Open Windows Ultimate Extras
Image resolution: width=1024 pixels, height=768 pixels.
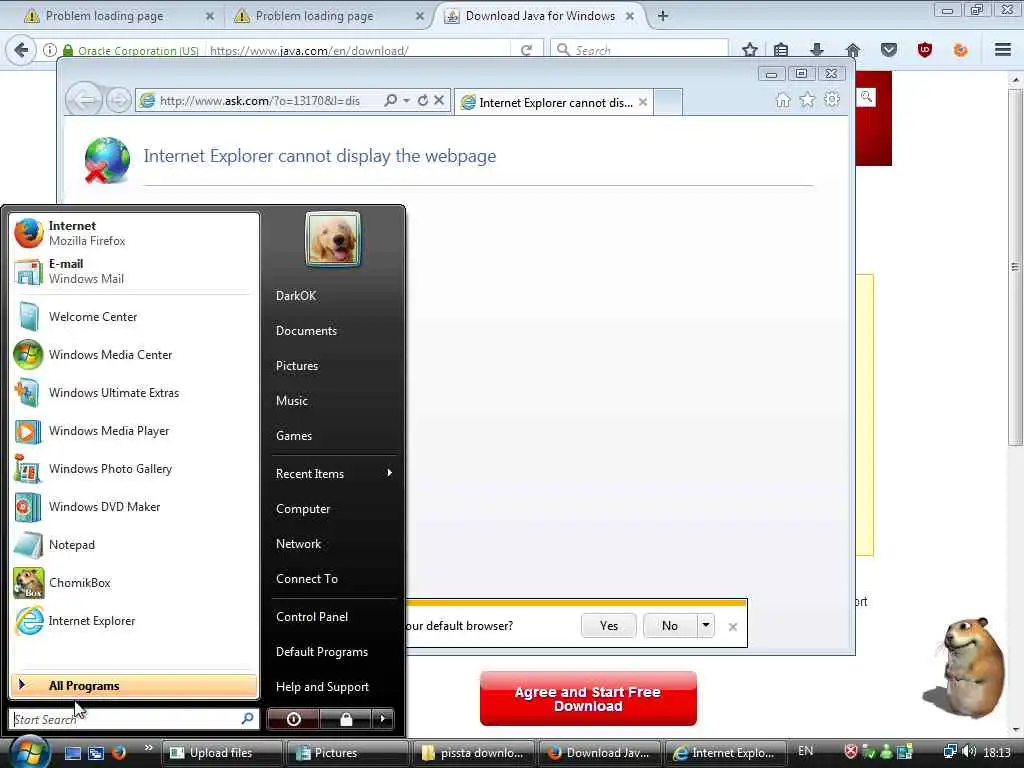(134, 392)
